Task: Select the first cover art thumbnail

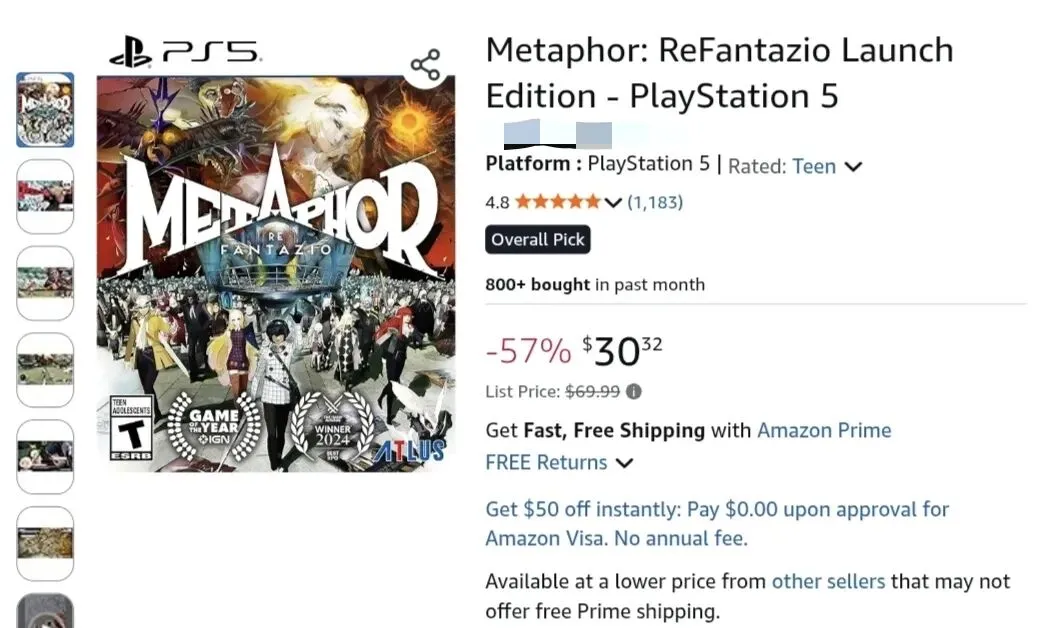Action: click(x=45, y=110)
